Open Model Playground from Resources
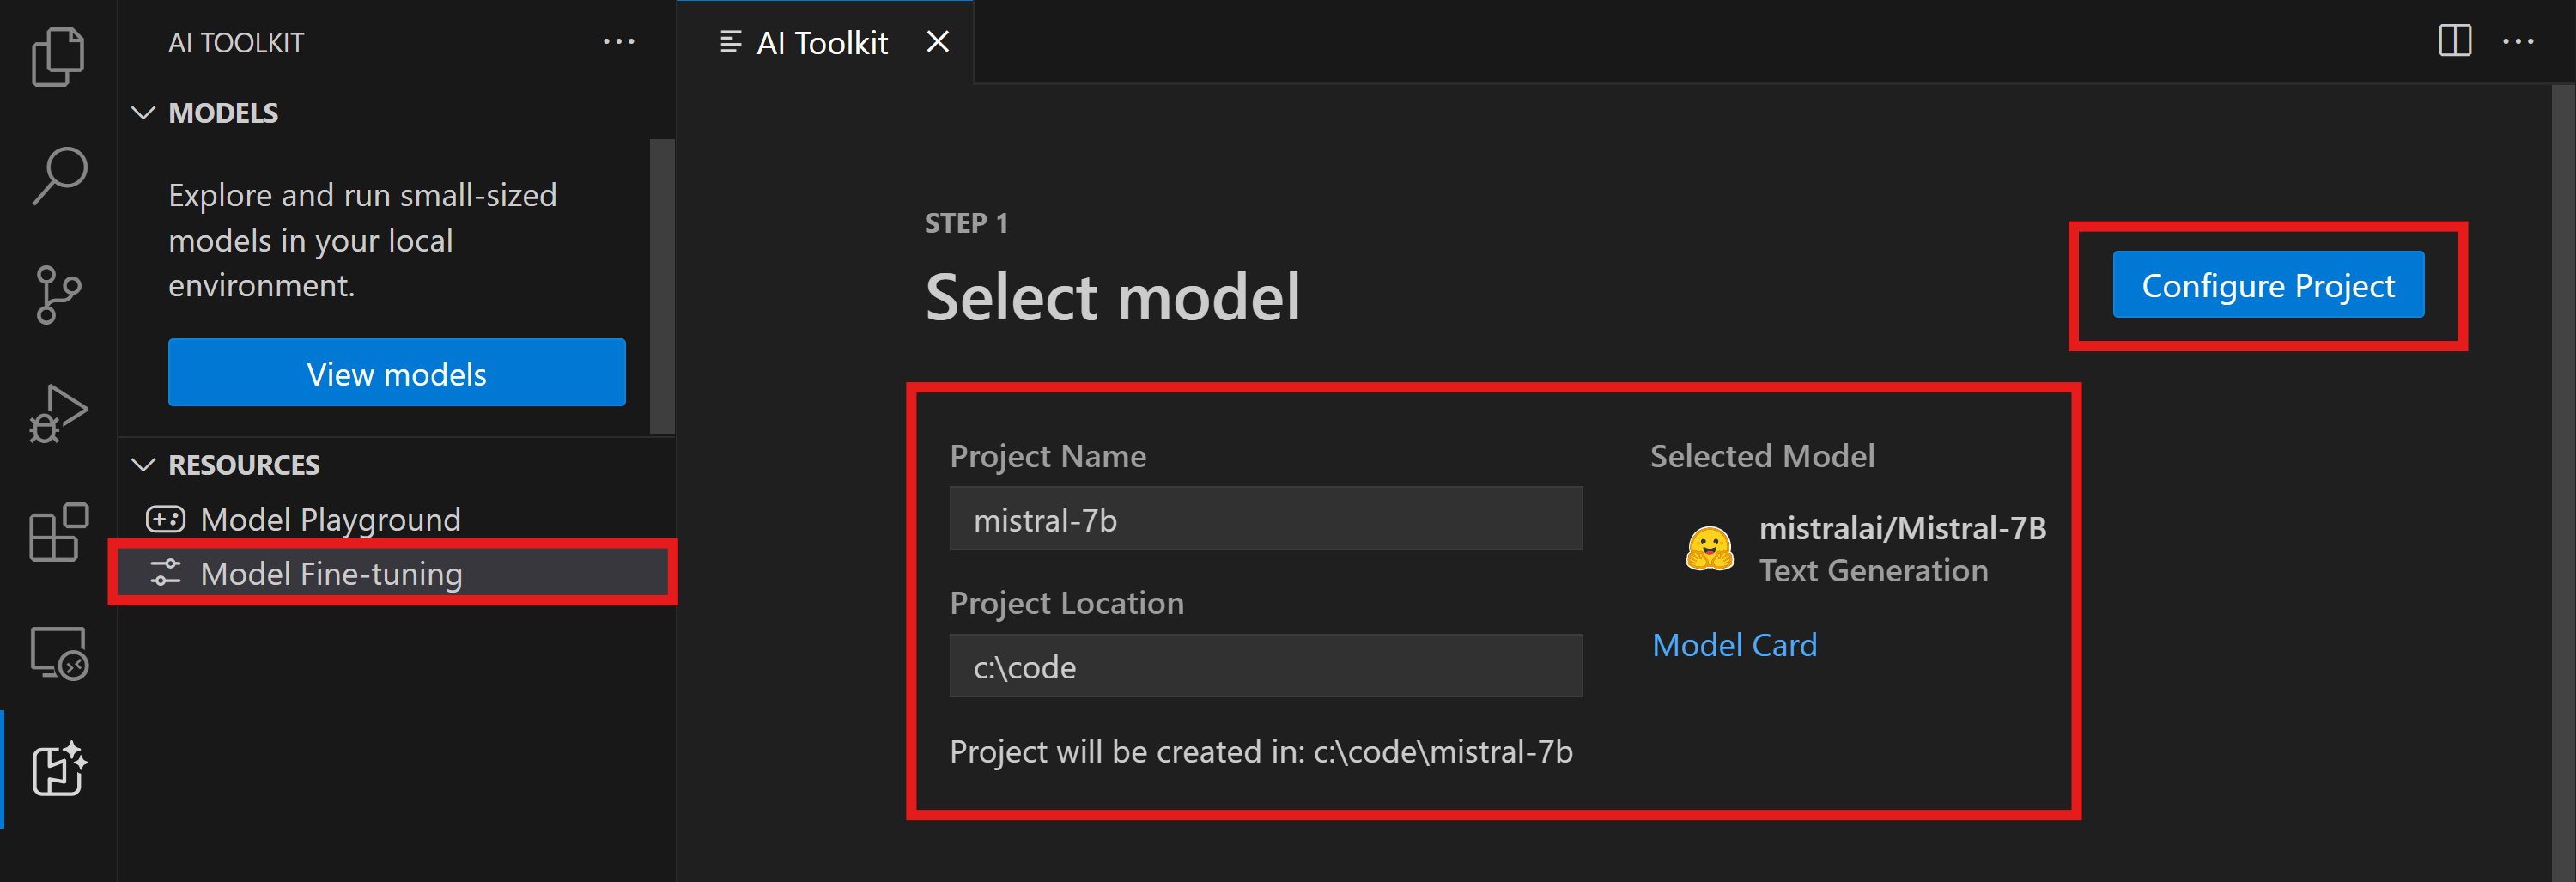Viewport: 2576px width, 882px height. (x=330, y=519)
